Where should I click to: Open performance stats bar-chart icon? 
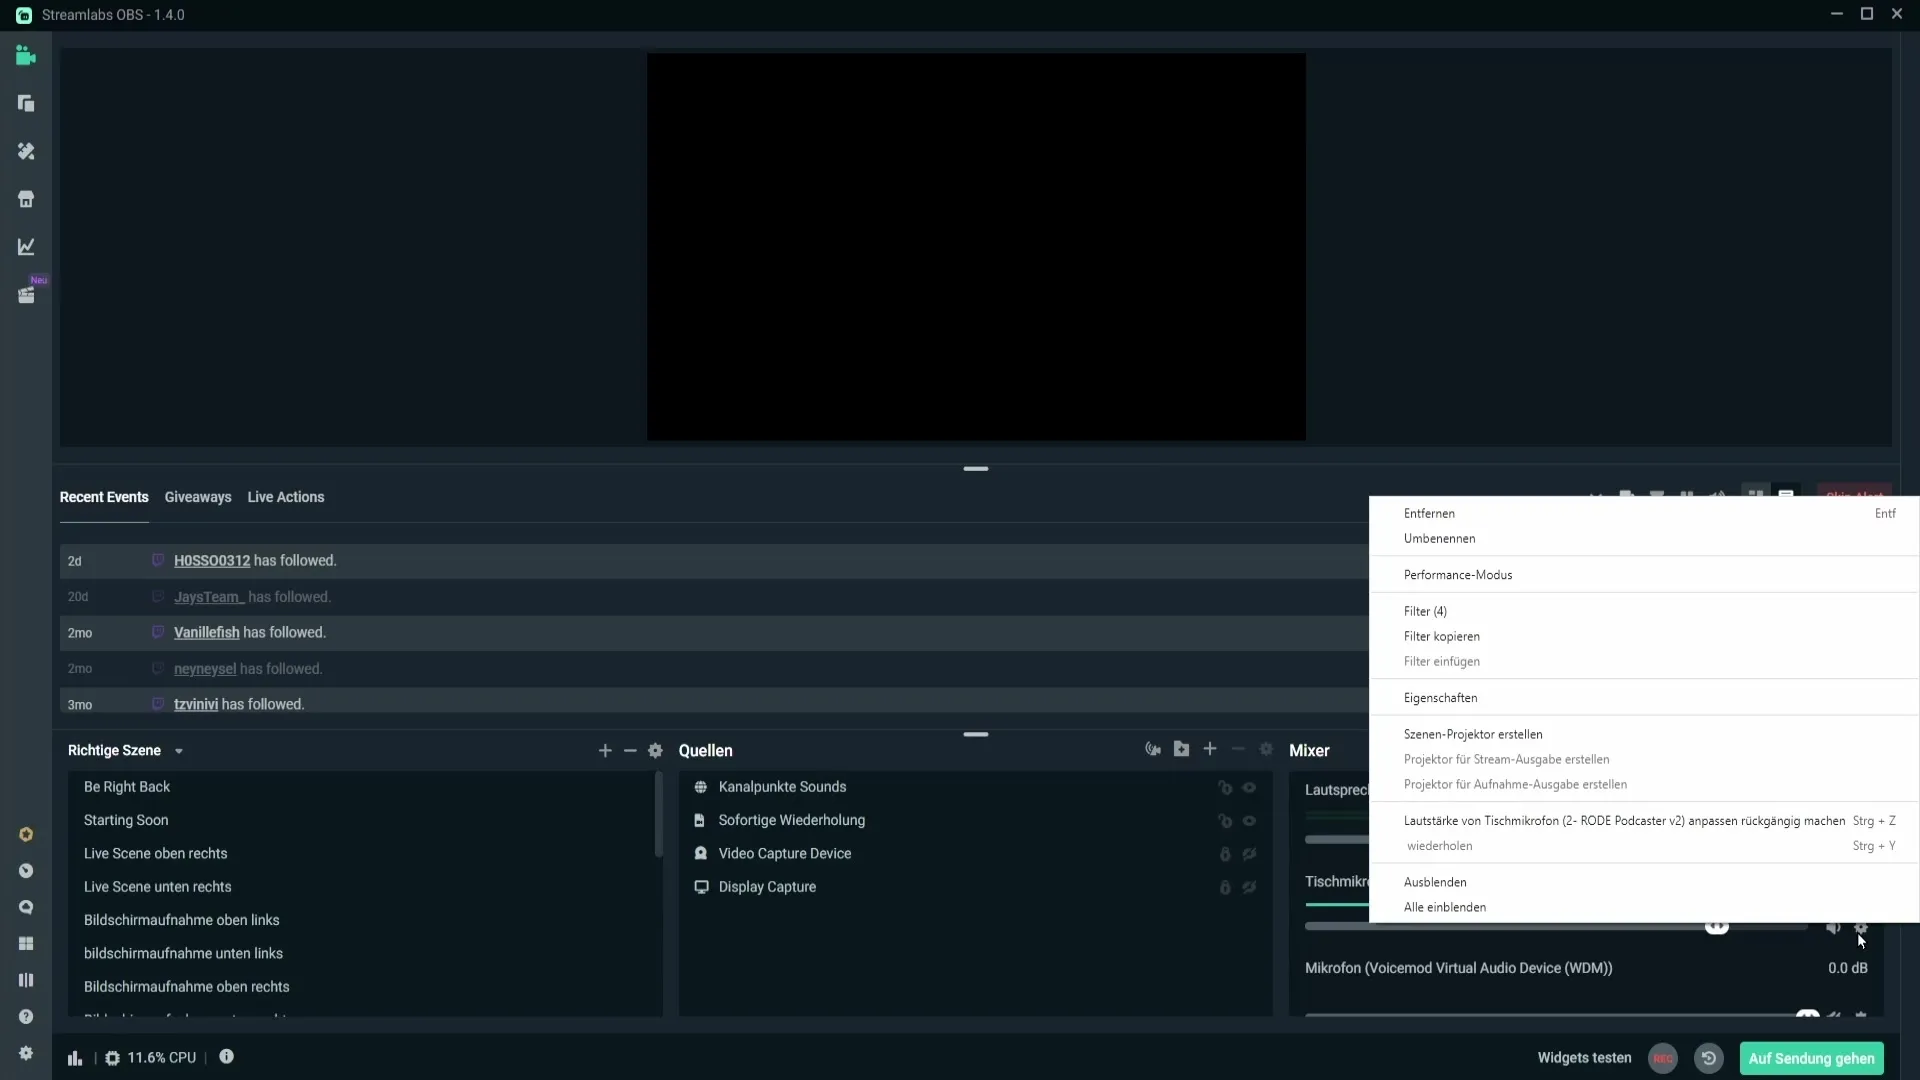click(75, 1058)
